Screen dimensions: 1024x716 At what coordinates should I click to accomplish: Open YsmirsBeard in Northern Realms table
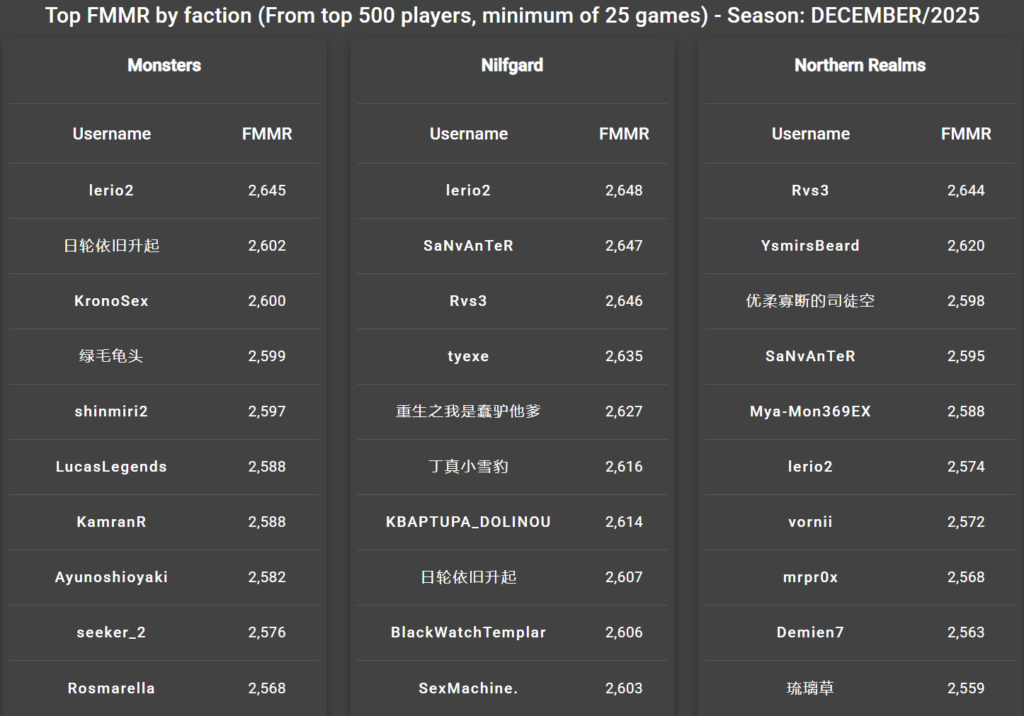click(810, 246)
